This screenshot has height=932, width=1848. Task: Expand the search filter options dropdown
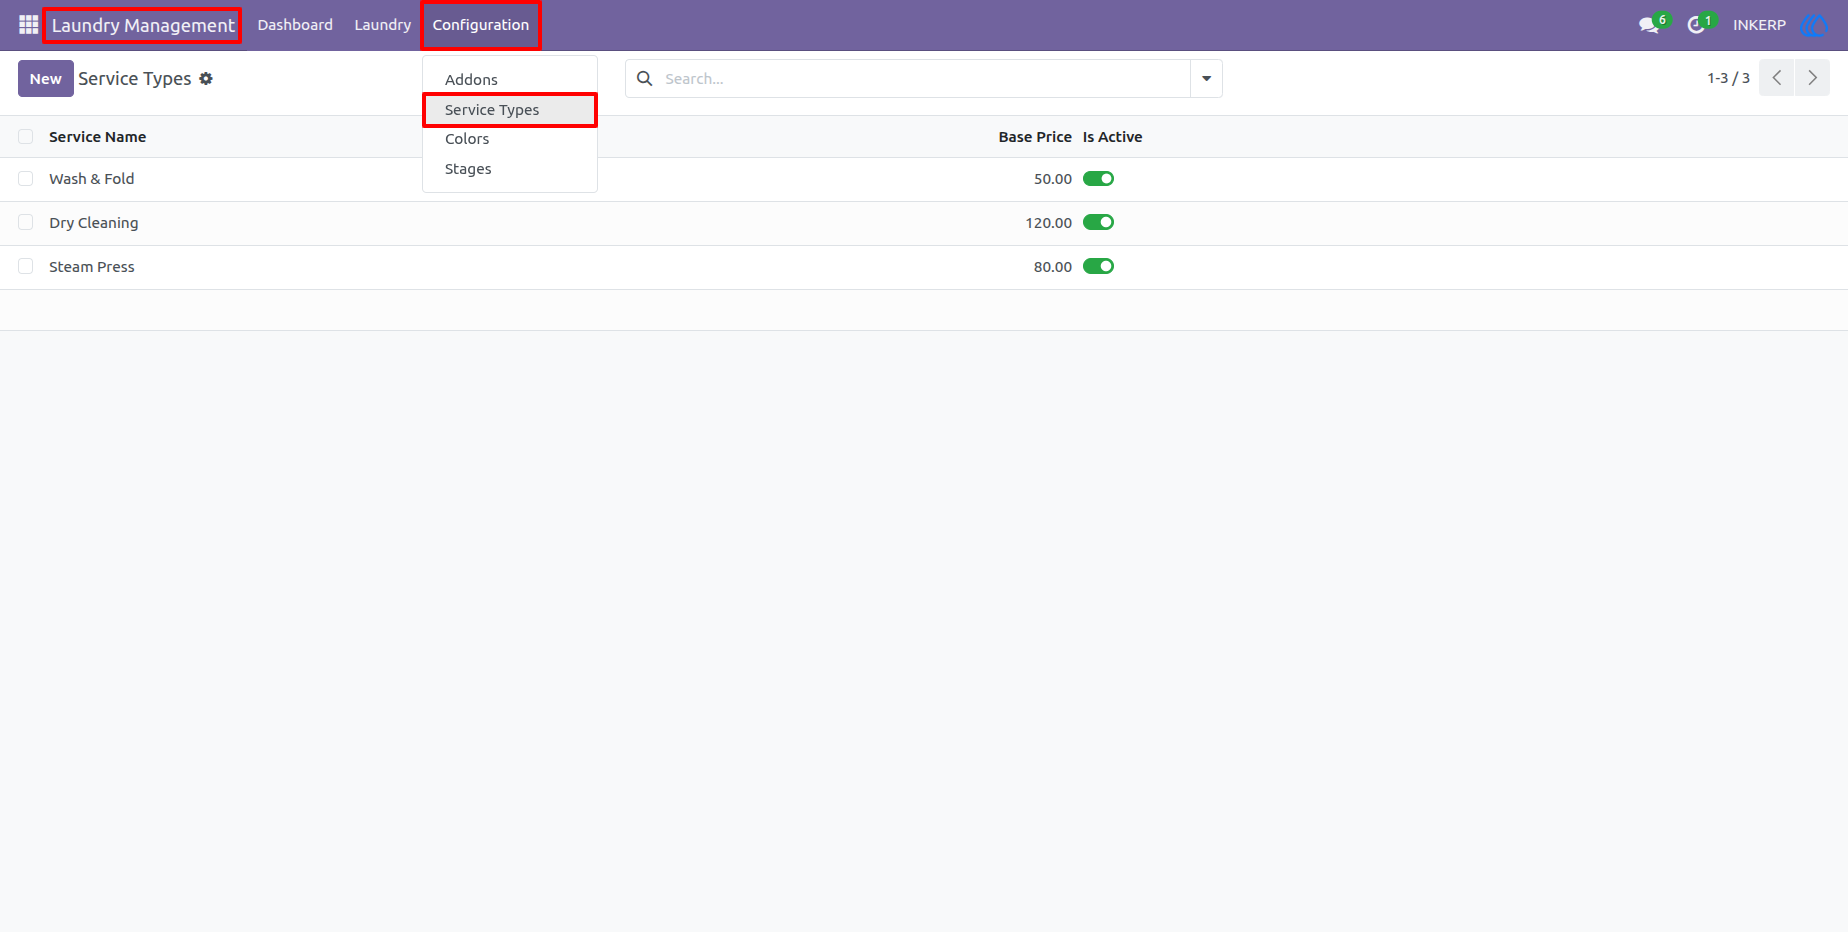pyautogui.click(x=1206, y=78)
